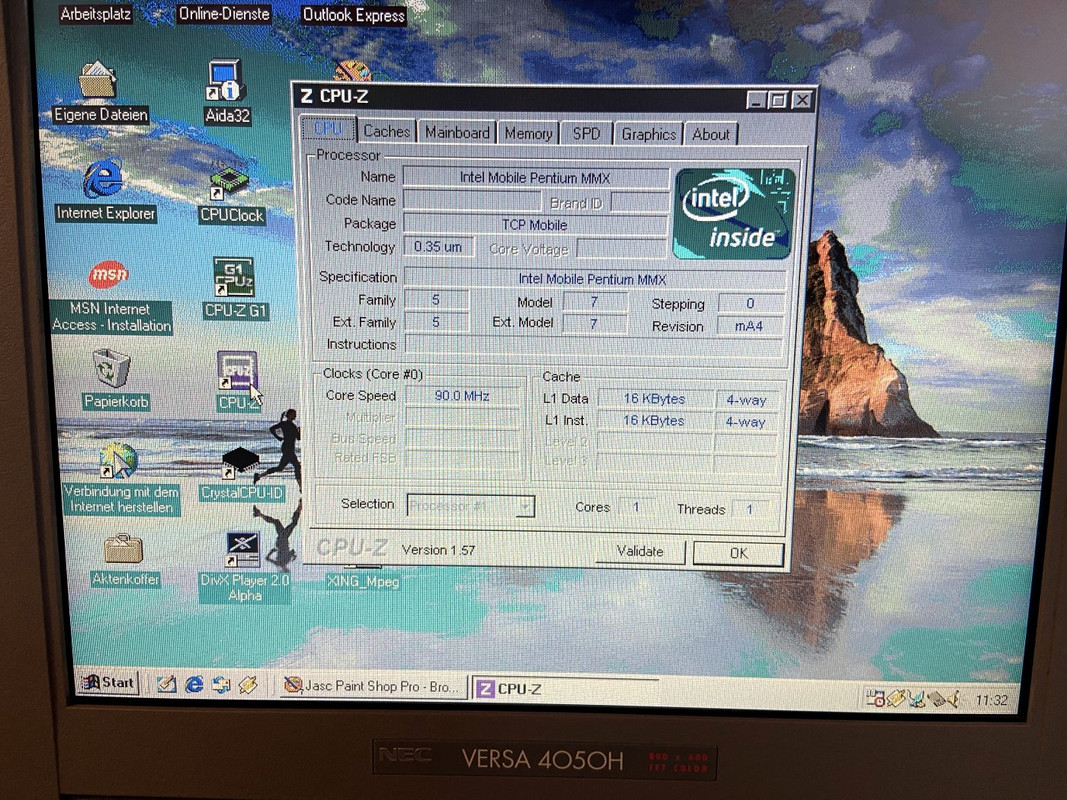Close the CPU-Z window

coord(802,101)
